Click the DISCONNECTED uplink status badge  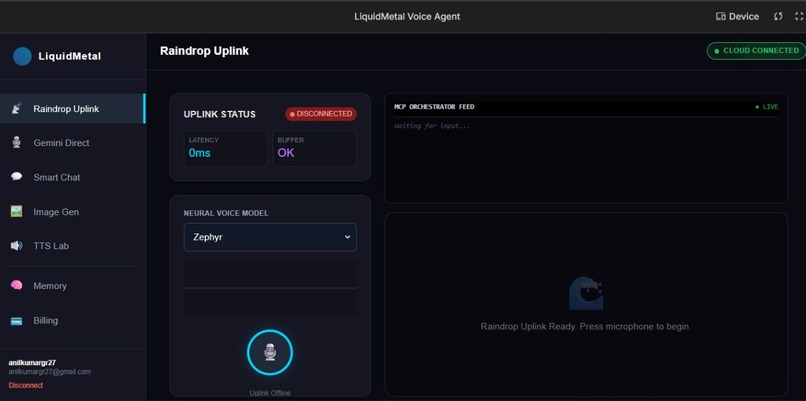(321, 114)
